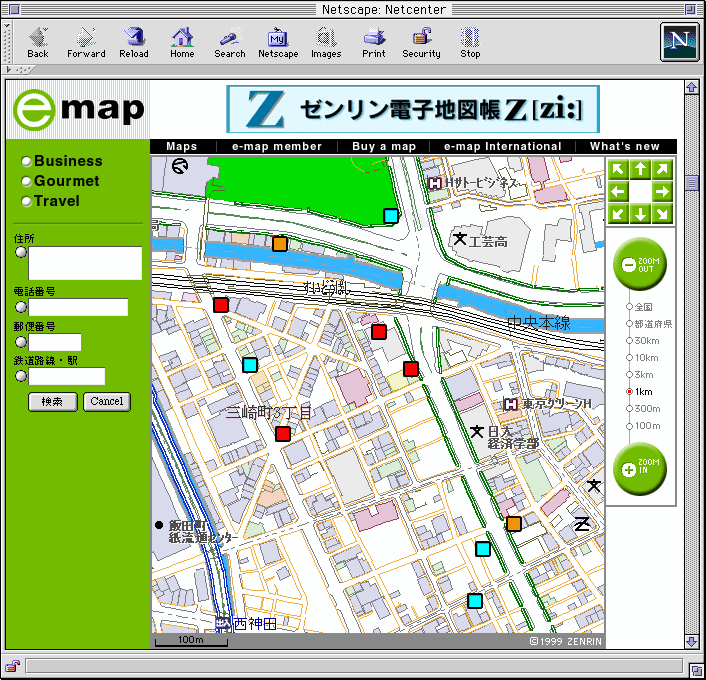Select the 住所 search radio button

tap(21, 252)
